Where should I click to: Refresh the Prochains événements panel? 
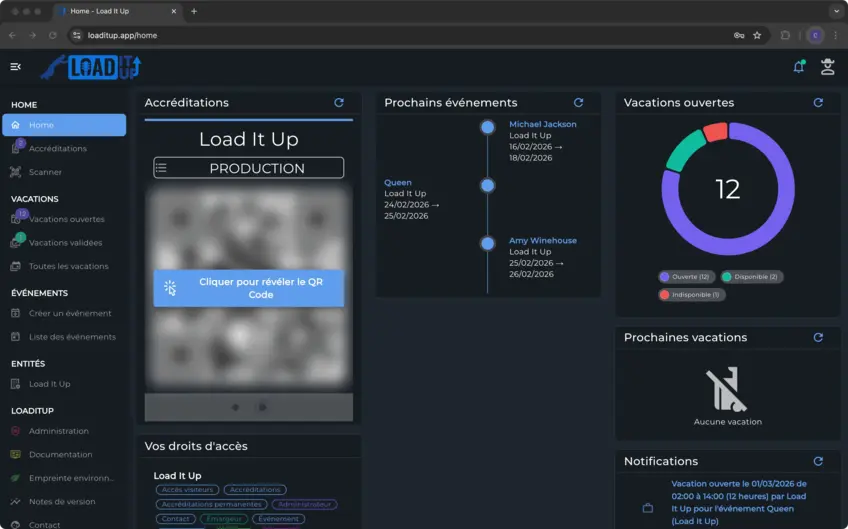[x=578, y=103]
